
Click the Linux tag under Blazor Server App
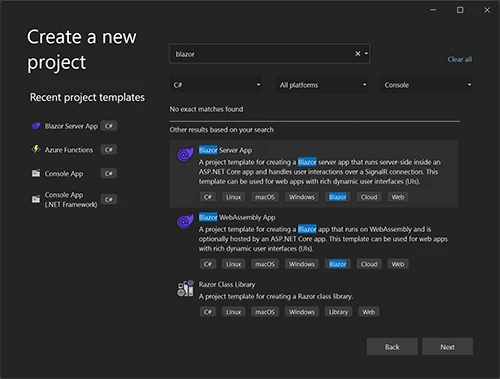click(233, 197)
